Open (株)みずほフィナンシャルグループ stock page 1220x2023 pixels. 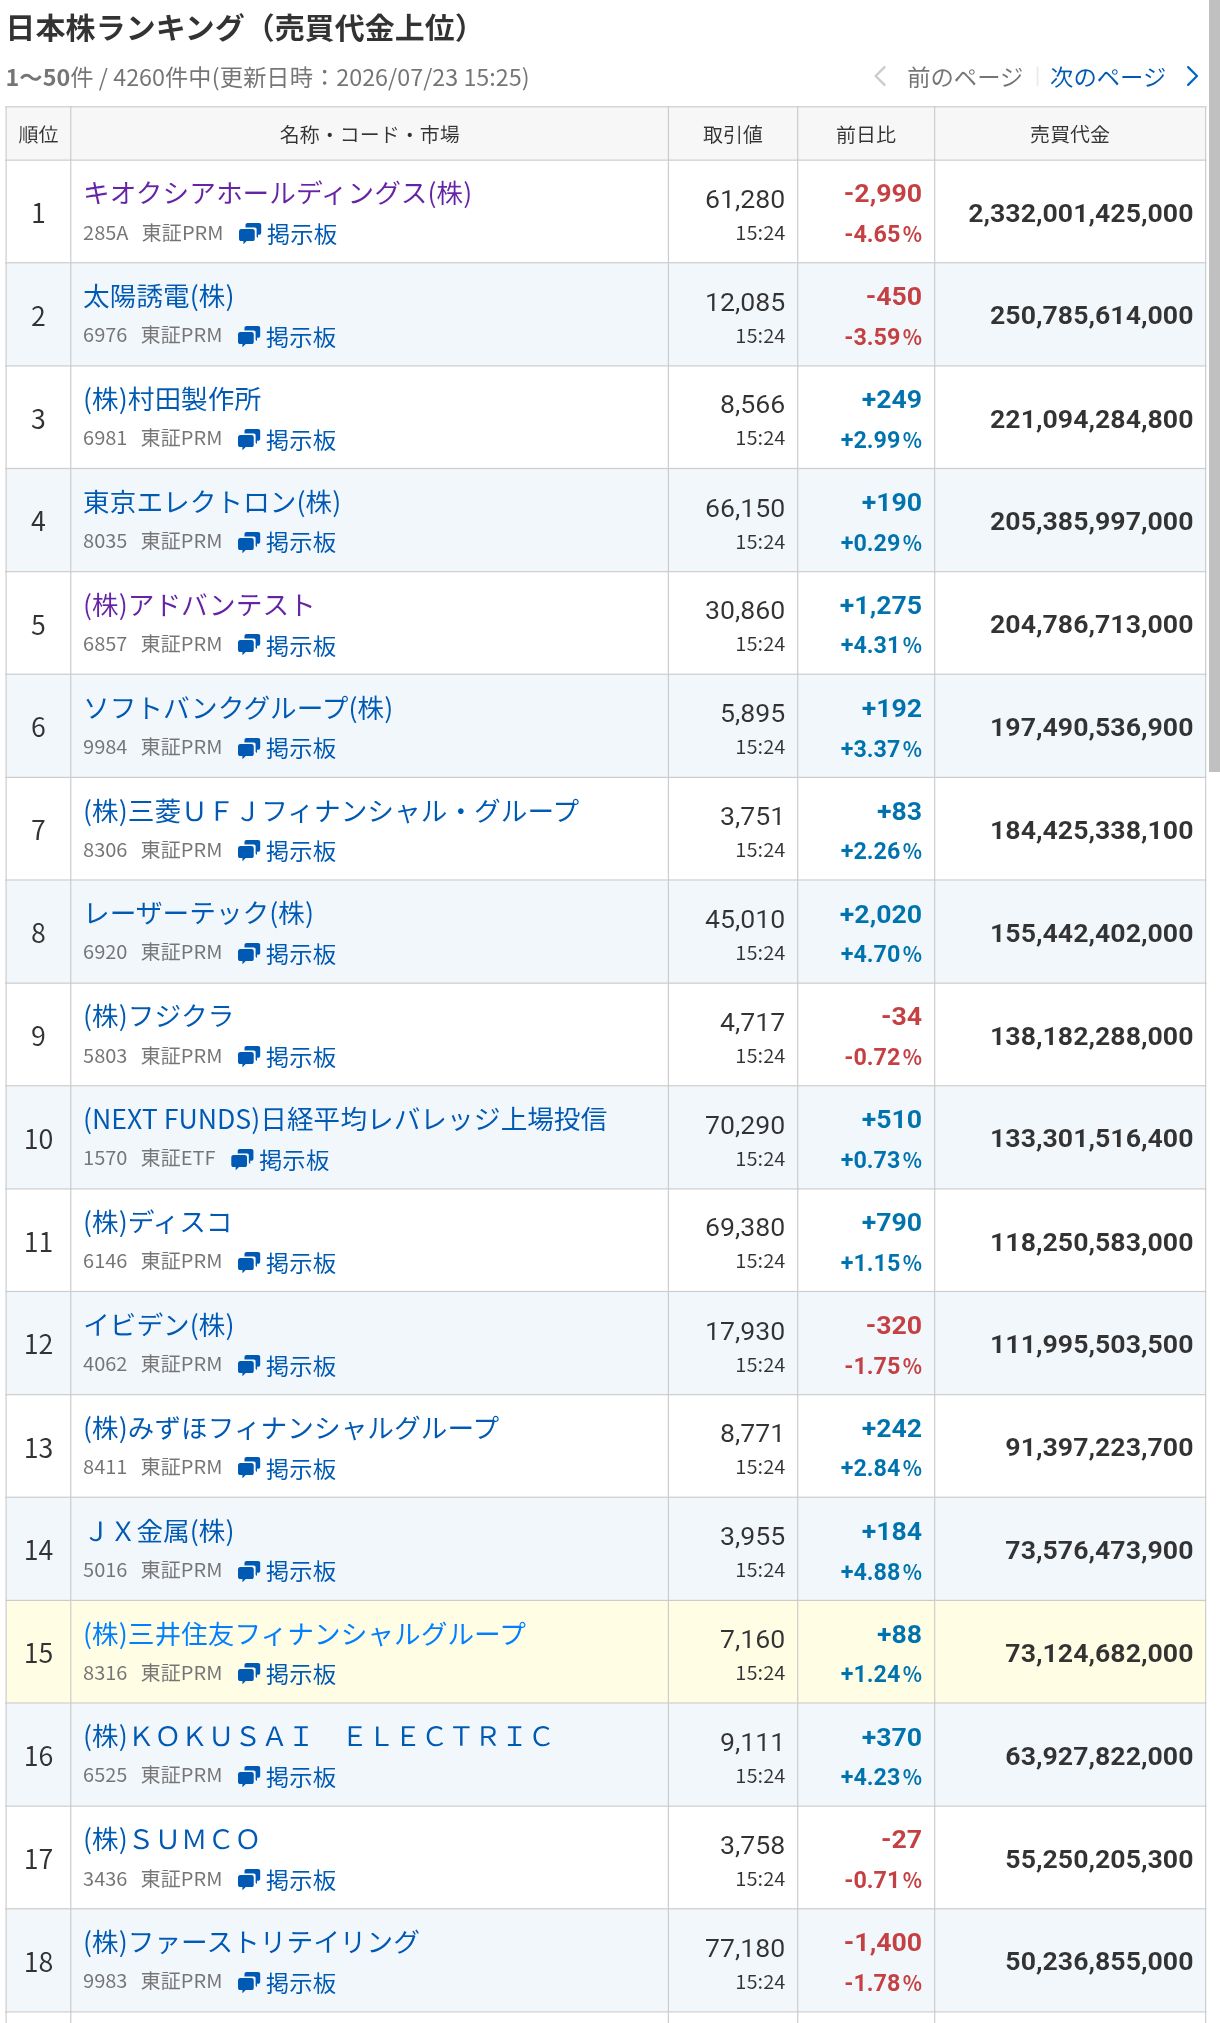click(291, 1428)
